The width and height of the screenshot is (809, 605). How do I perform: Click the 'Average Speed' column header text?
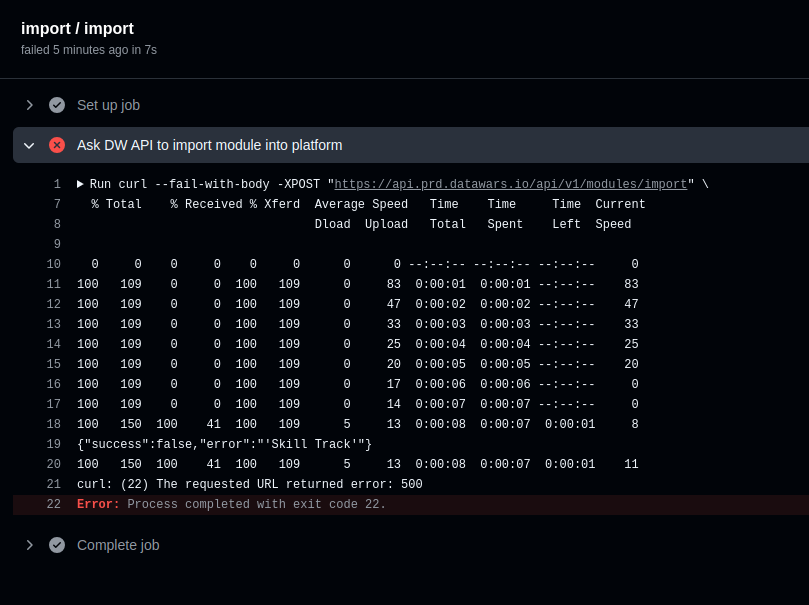click(361, 204)
